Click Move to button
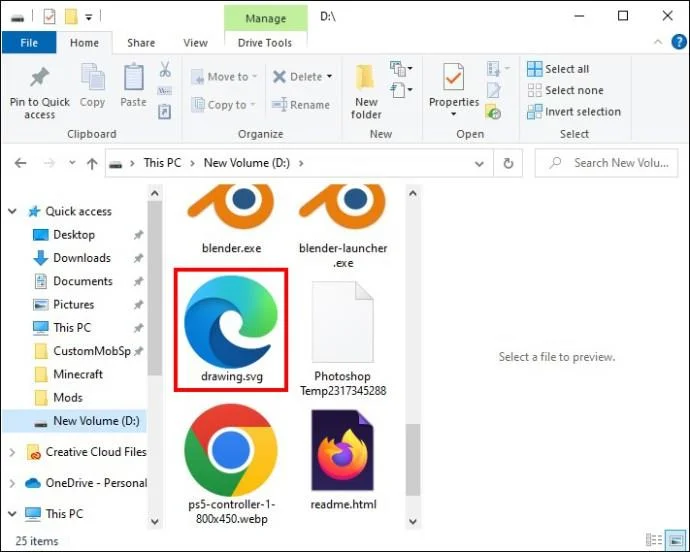Screen dimensions: 690x552 tap(224, 77)
